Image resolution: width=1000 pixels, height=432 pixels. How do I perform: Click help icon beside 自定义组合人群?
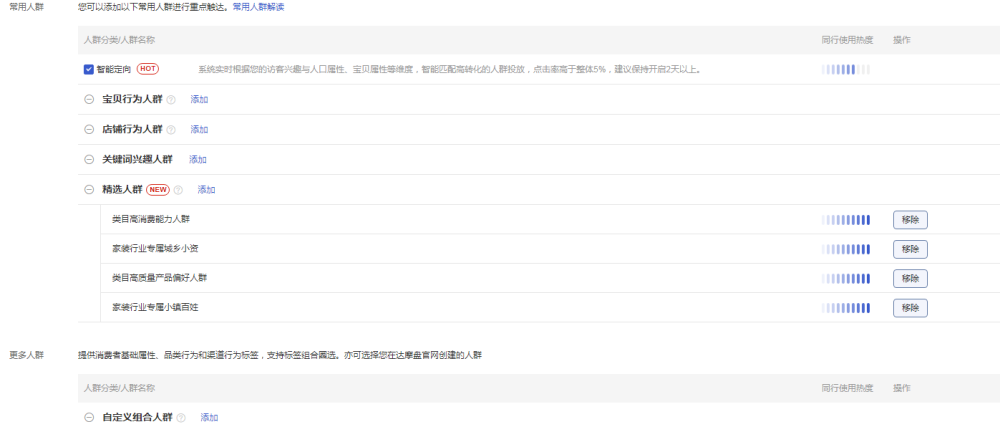(181, 417)
